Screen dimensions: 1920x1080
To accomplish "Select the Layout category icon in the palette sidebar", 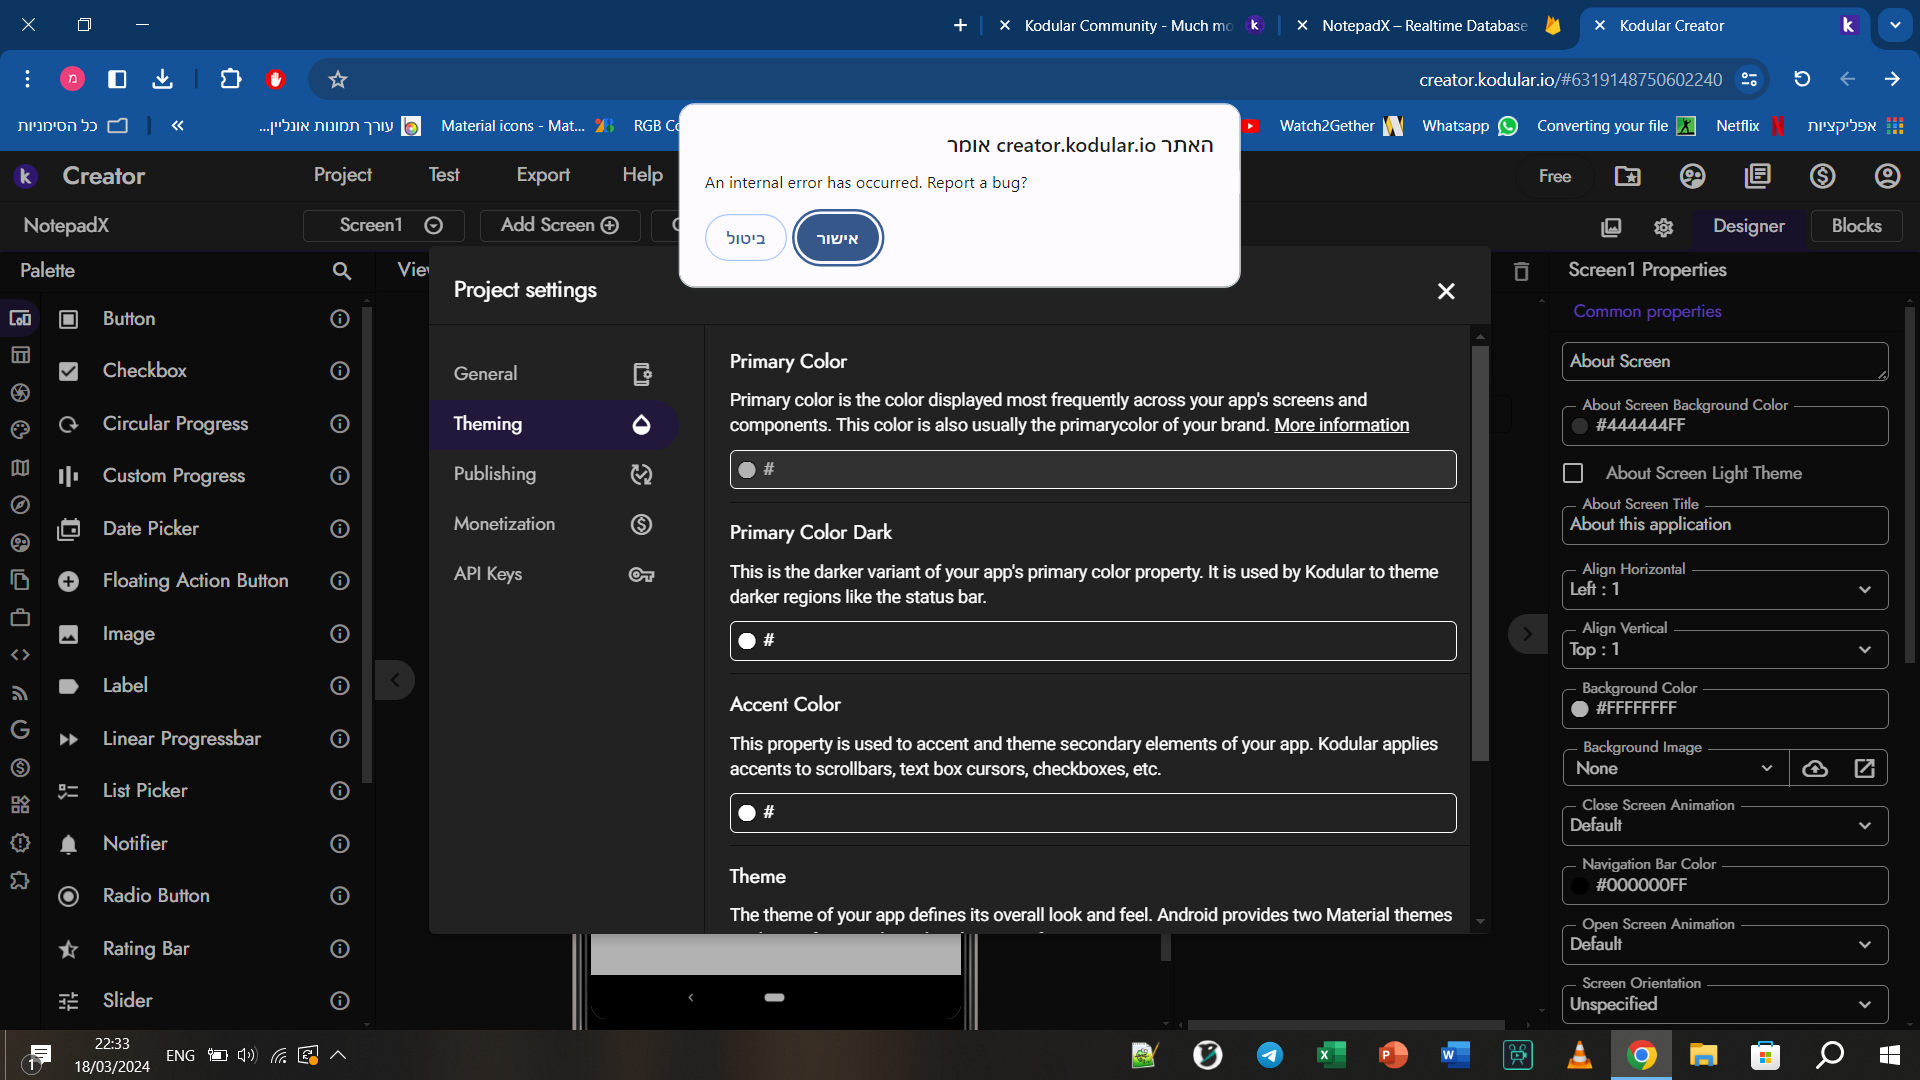I will [x=20, y=355].
